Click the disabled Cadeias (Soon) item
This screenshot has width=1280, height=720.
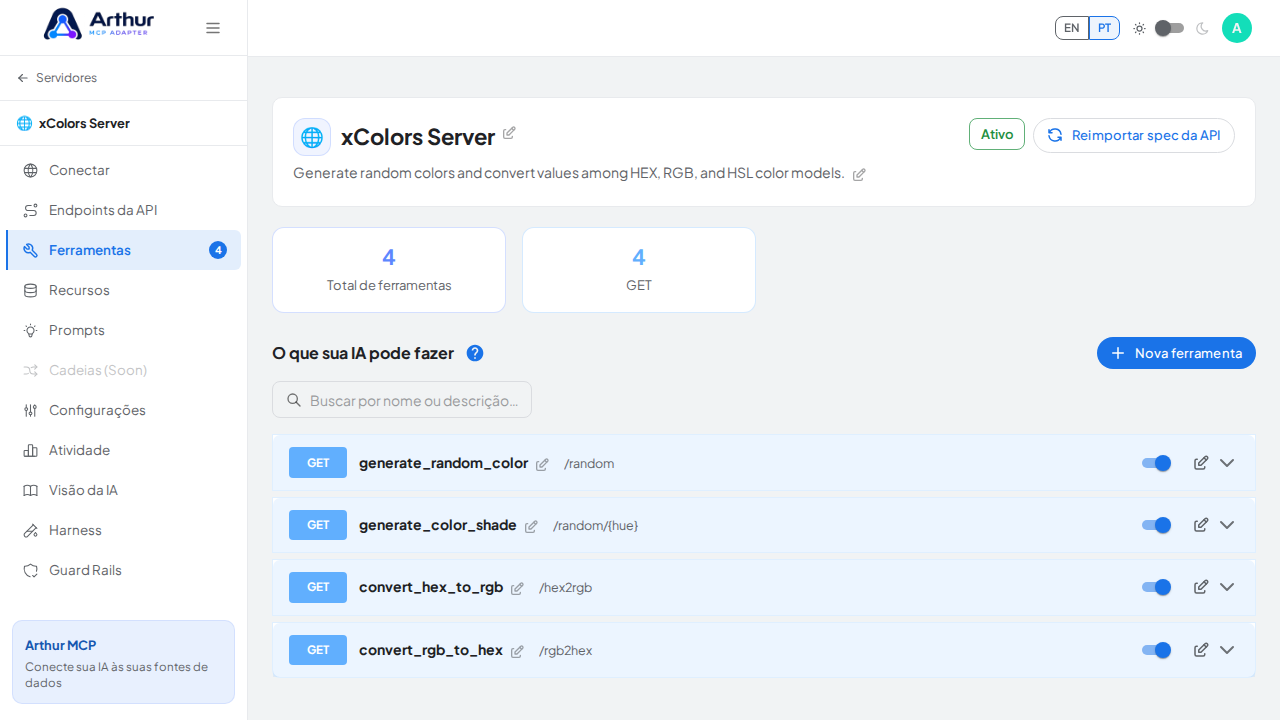point(123,370)
